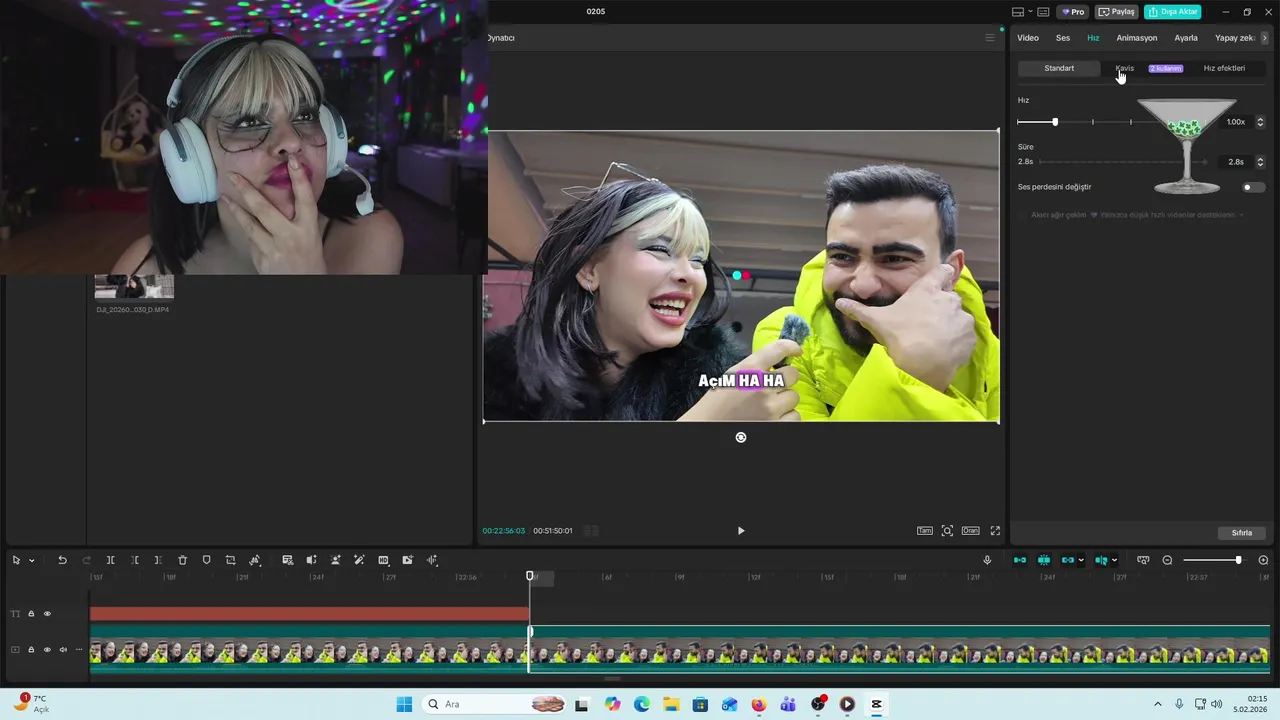Hide the text track with eye icon
1280x720 pixels.
coord(47,614)
